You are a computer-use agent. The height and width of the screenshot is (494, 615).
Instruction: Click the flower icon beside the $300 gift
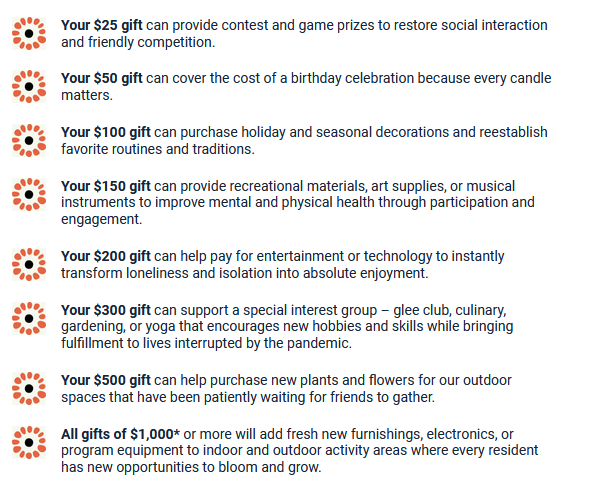click(x=29, y=318)
